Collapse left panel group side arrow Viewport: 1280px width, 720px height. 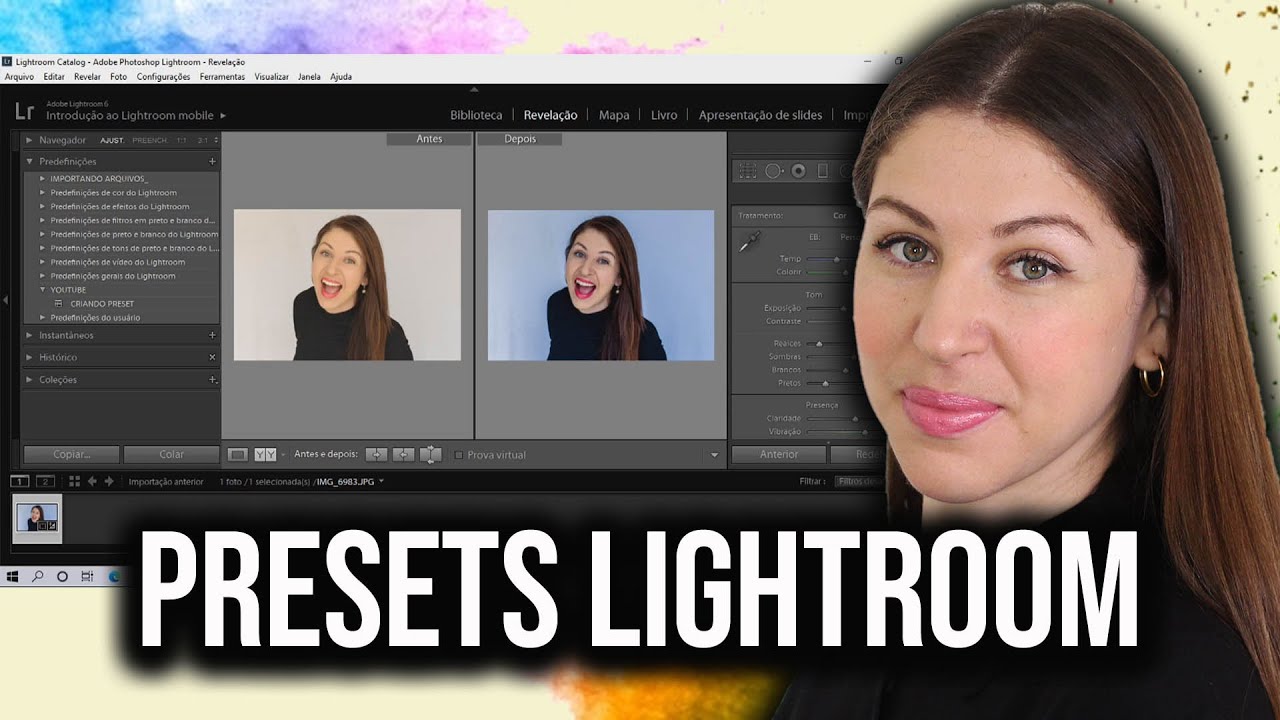click(x=5, y=299)
